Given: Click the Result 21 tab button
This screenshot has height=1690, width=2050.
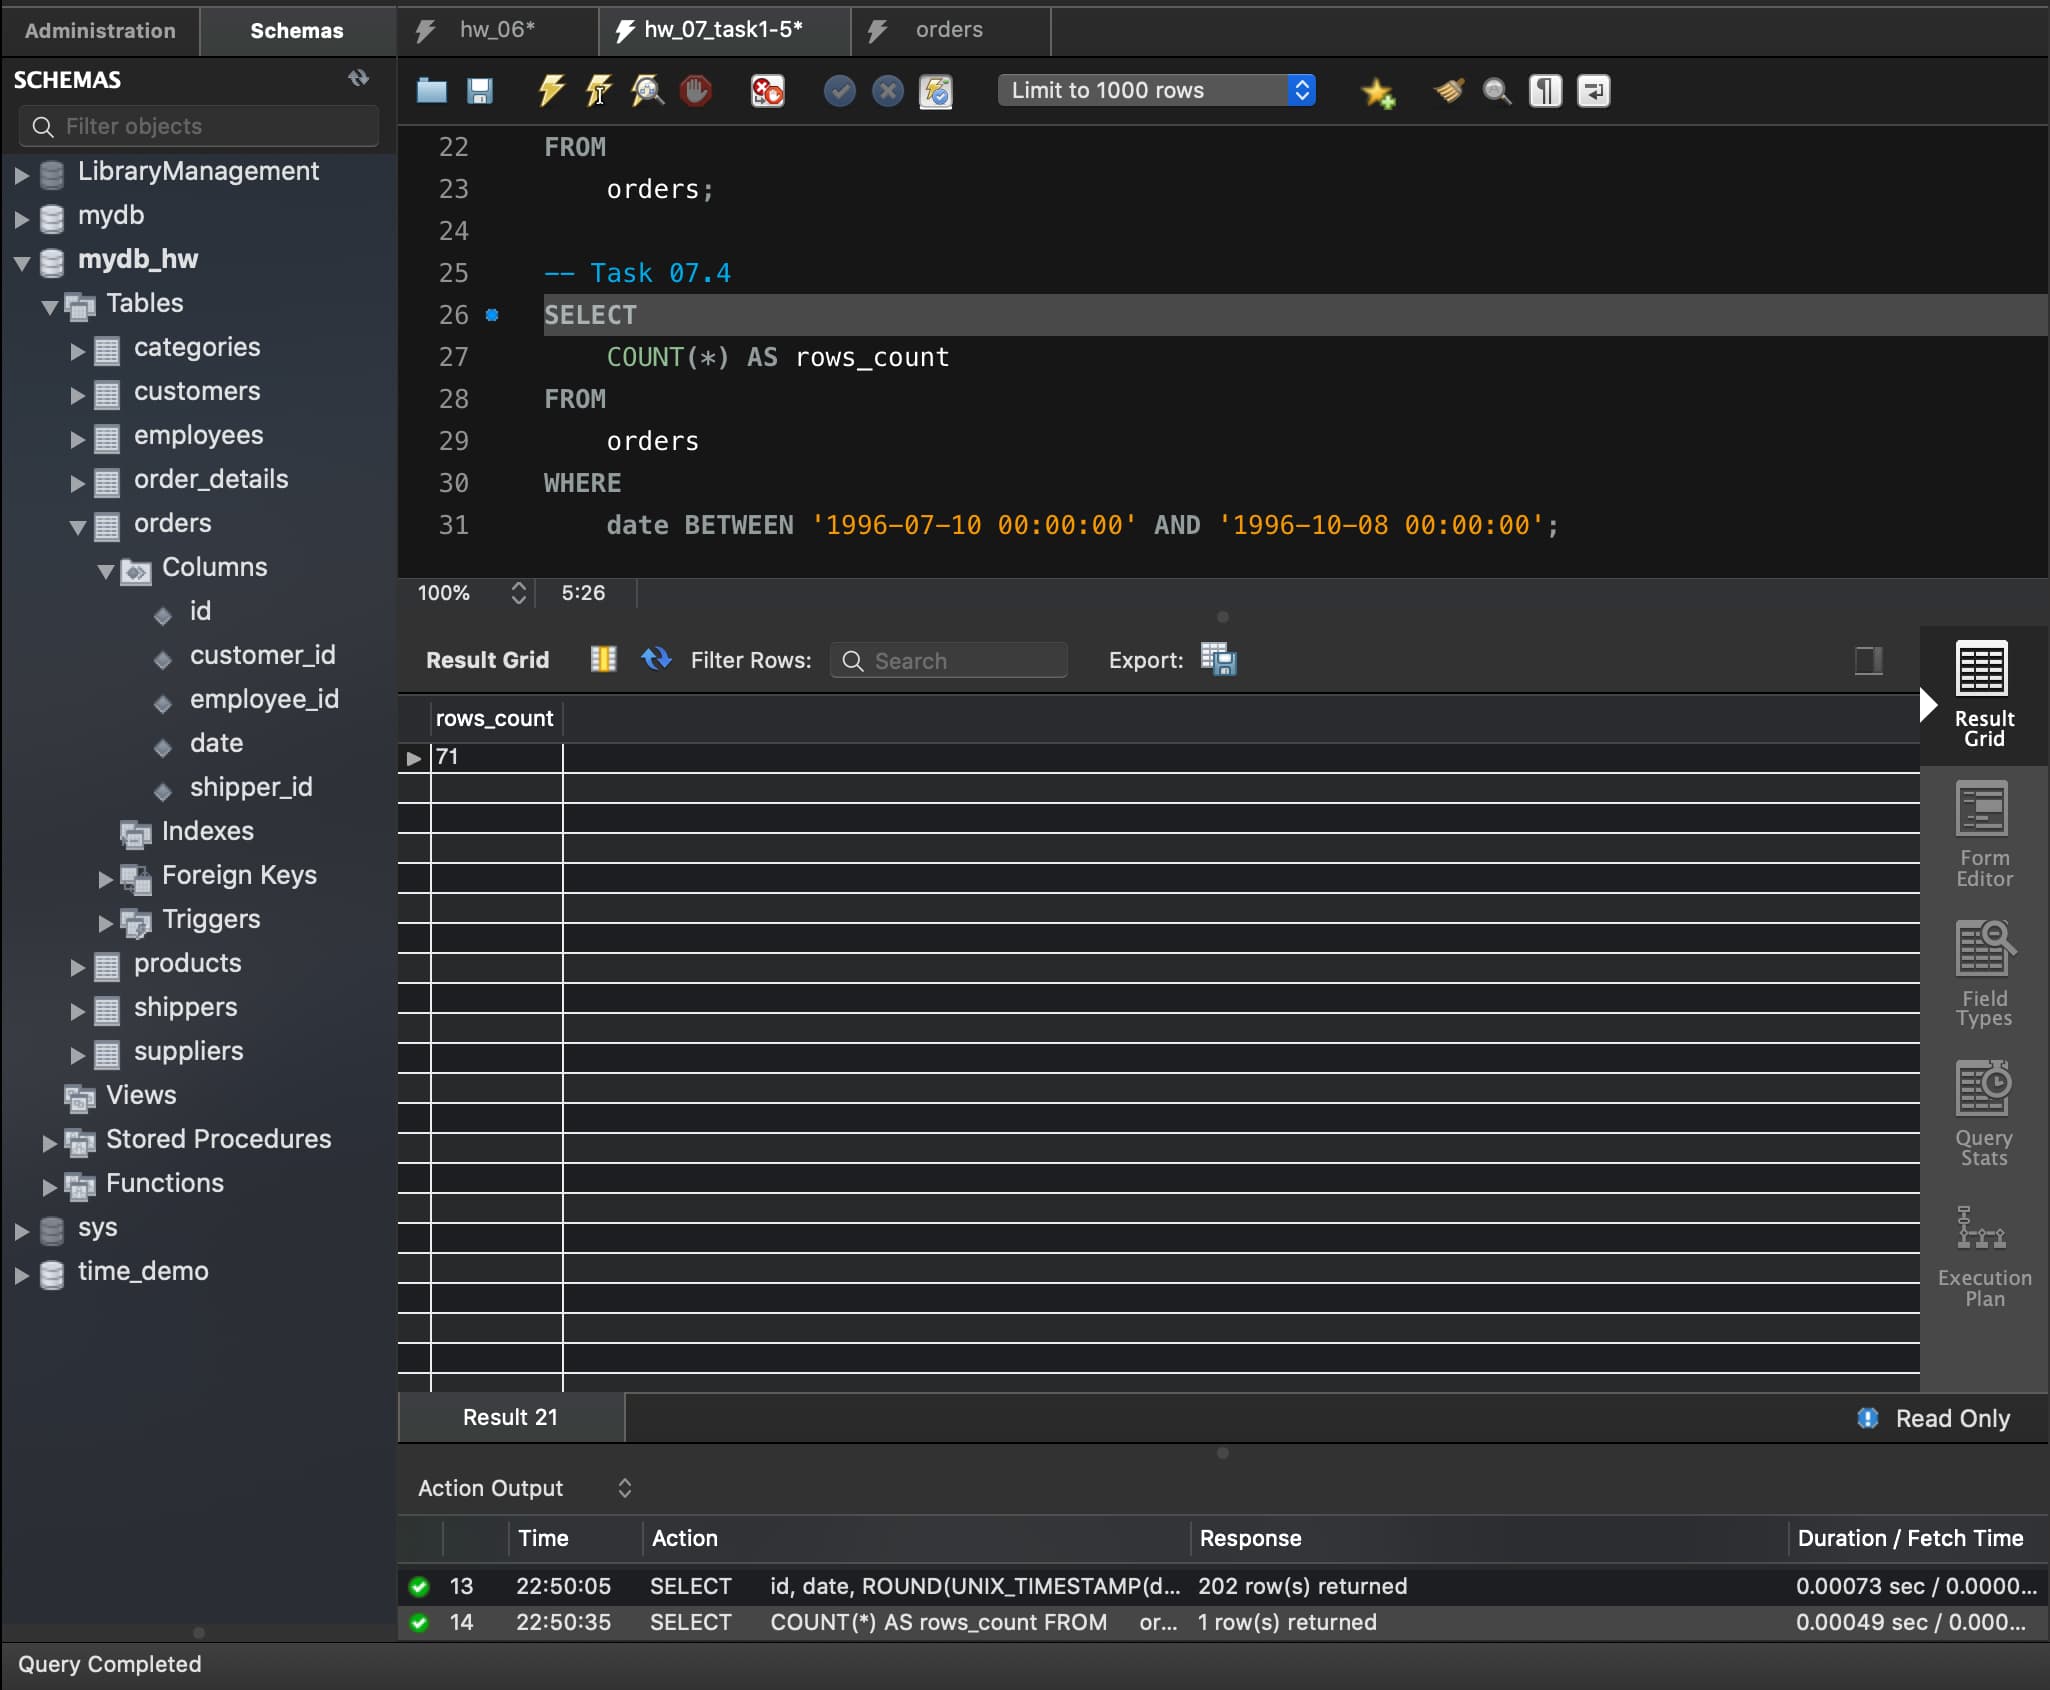Looking at the screenshot, I should 510,1417.
